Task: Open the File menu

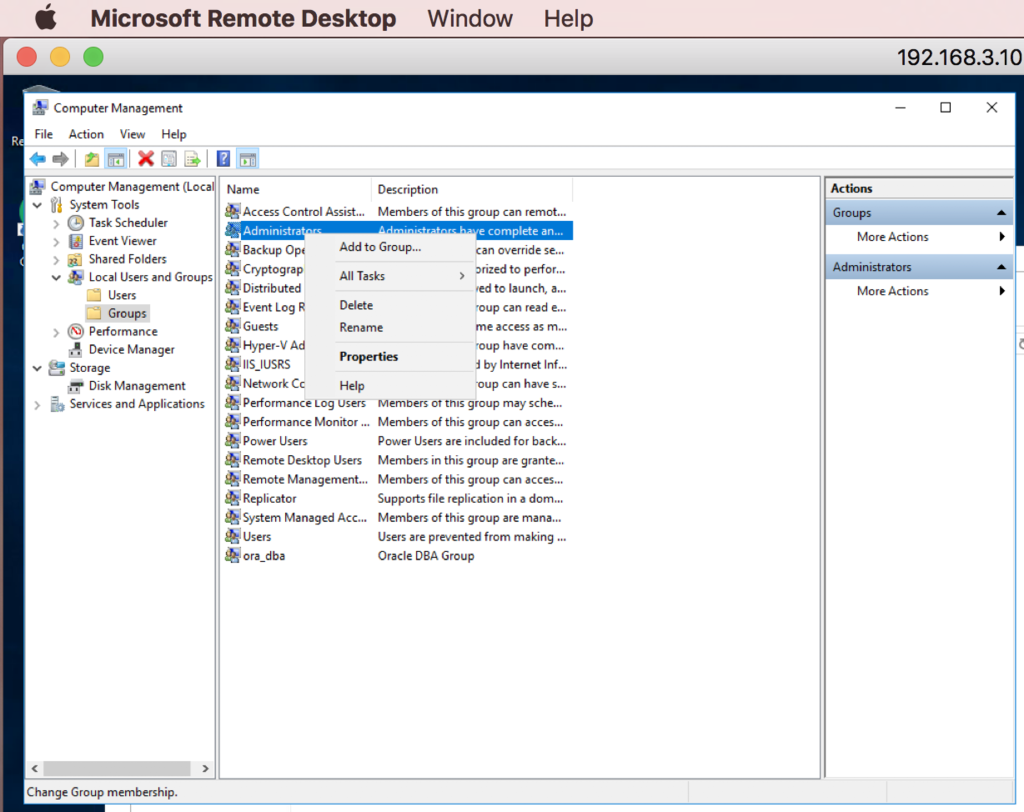Action: pyautogui.click(x=44, y=134)
